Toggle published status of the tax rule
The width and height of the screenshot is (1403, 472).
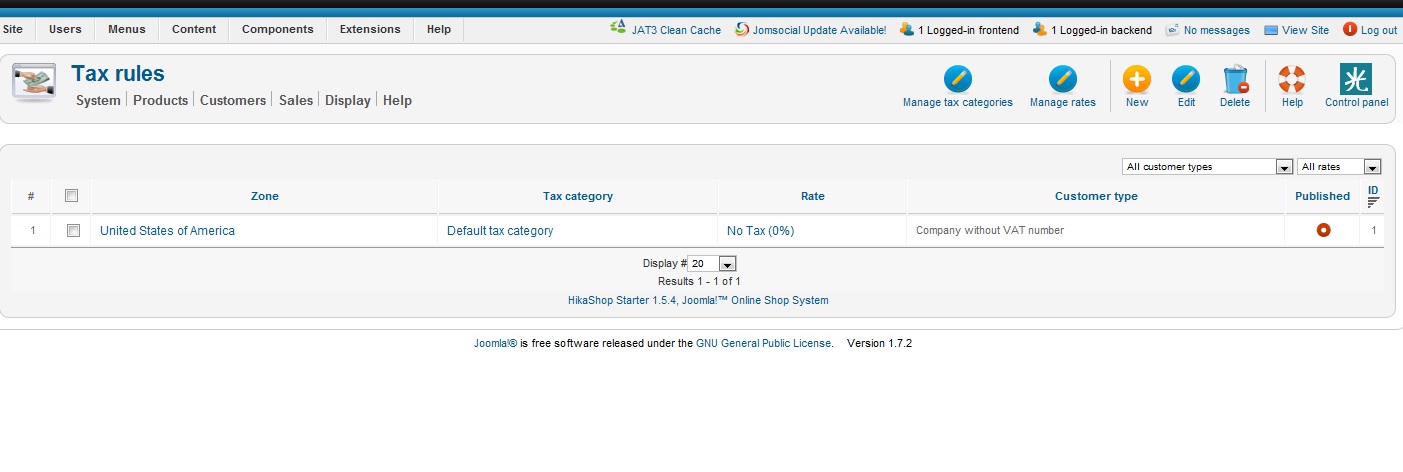click(1323, 230)
